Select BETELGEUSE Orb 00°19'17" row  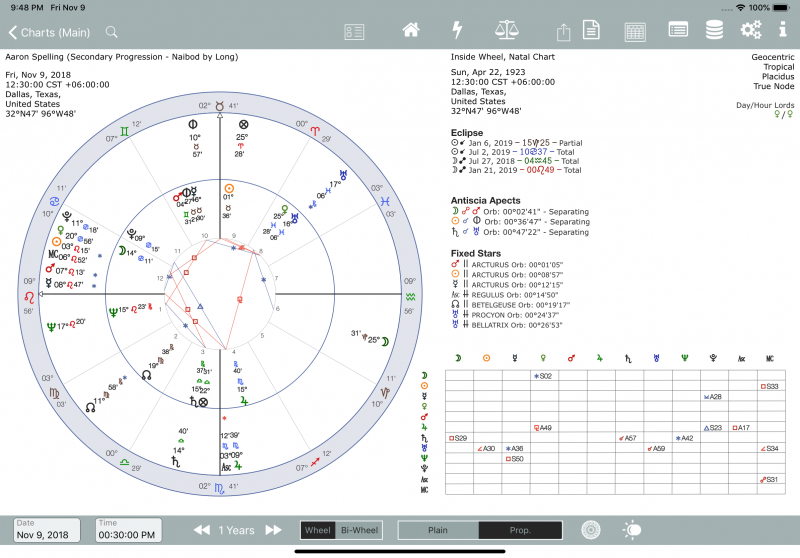pos(511,305)
